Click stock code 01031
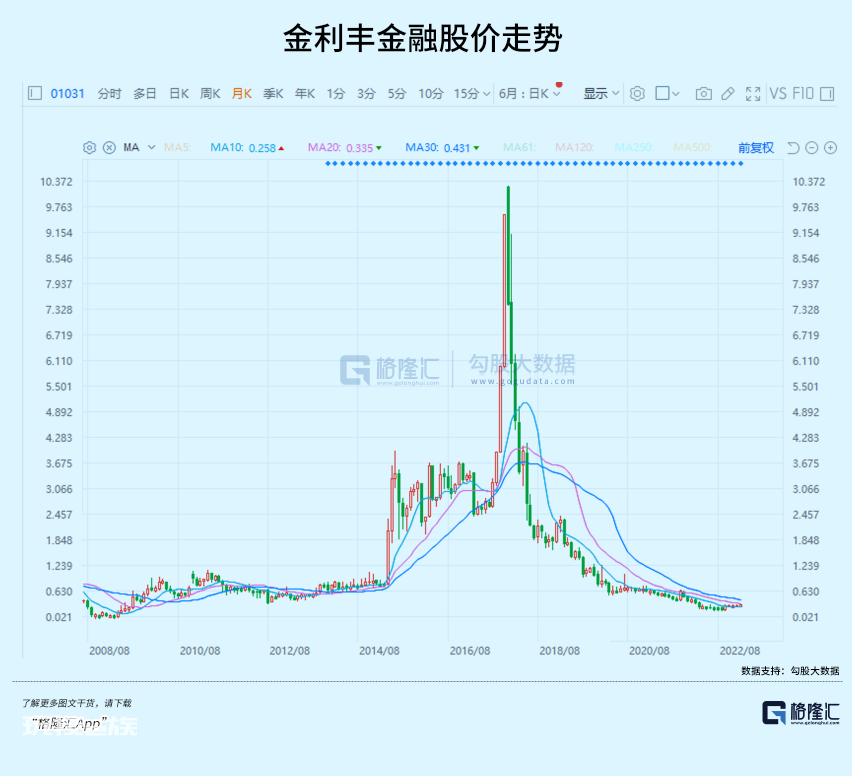The image size is (852, 776). pyautogui.click(x=67, y=94)
